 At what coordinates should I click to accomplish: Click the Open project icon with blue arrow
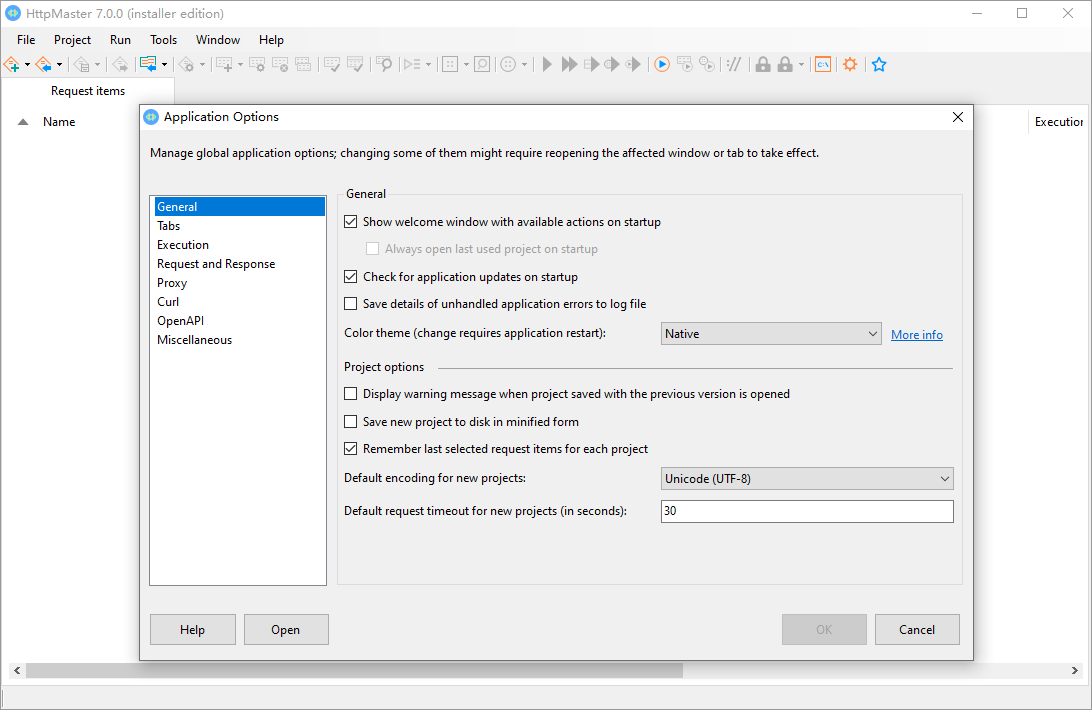click(x=44, y=65)
